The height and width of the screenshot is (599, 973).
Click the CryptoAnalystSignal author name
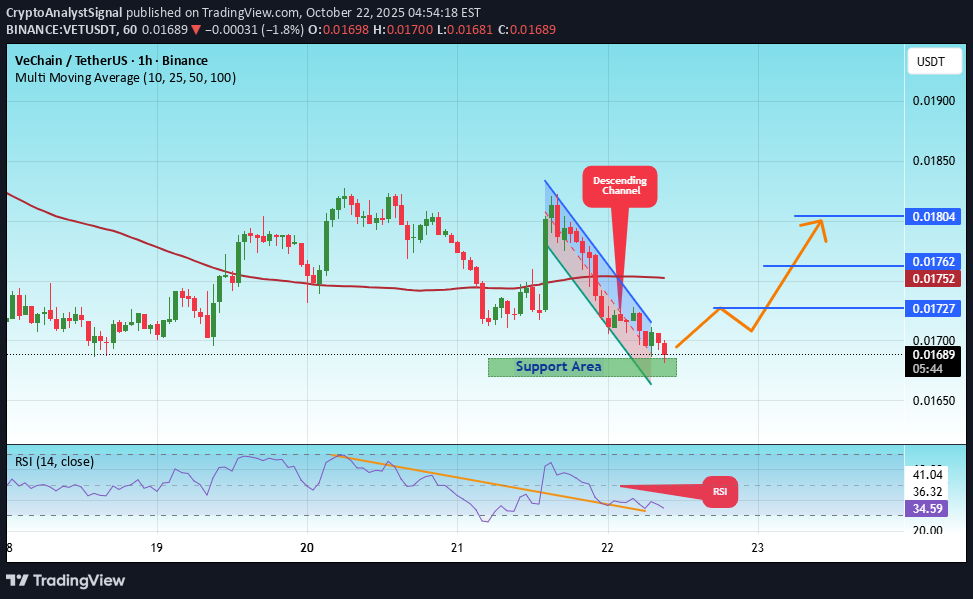(x=67, y=13)
